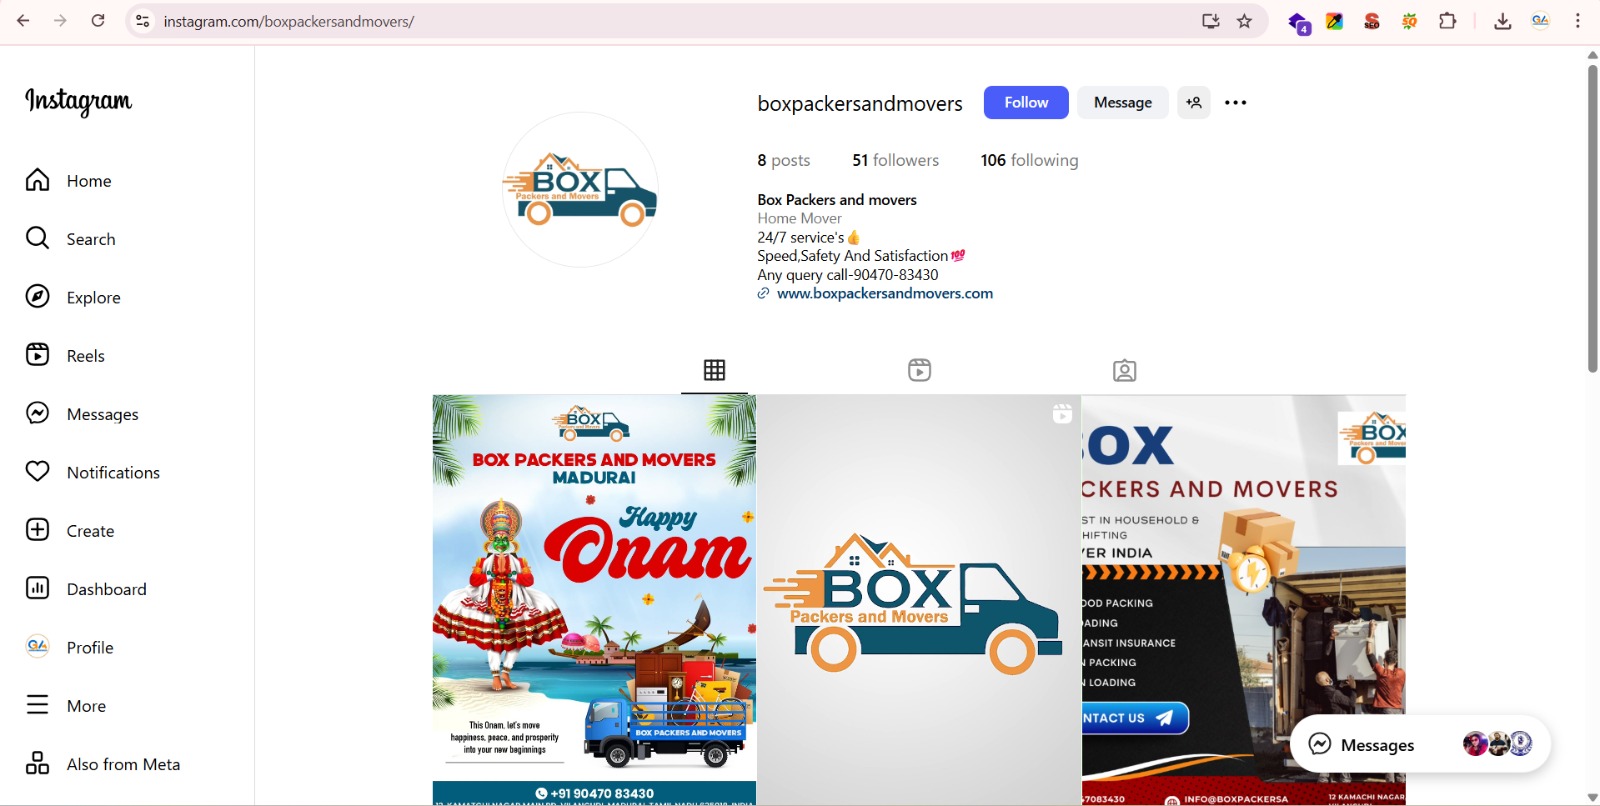Switch to the Reels profile tab
This screenshot has width=1600, height=806.
919,370
